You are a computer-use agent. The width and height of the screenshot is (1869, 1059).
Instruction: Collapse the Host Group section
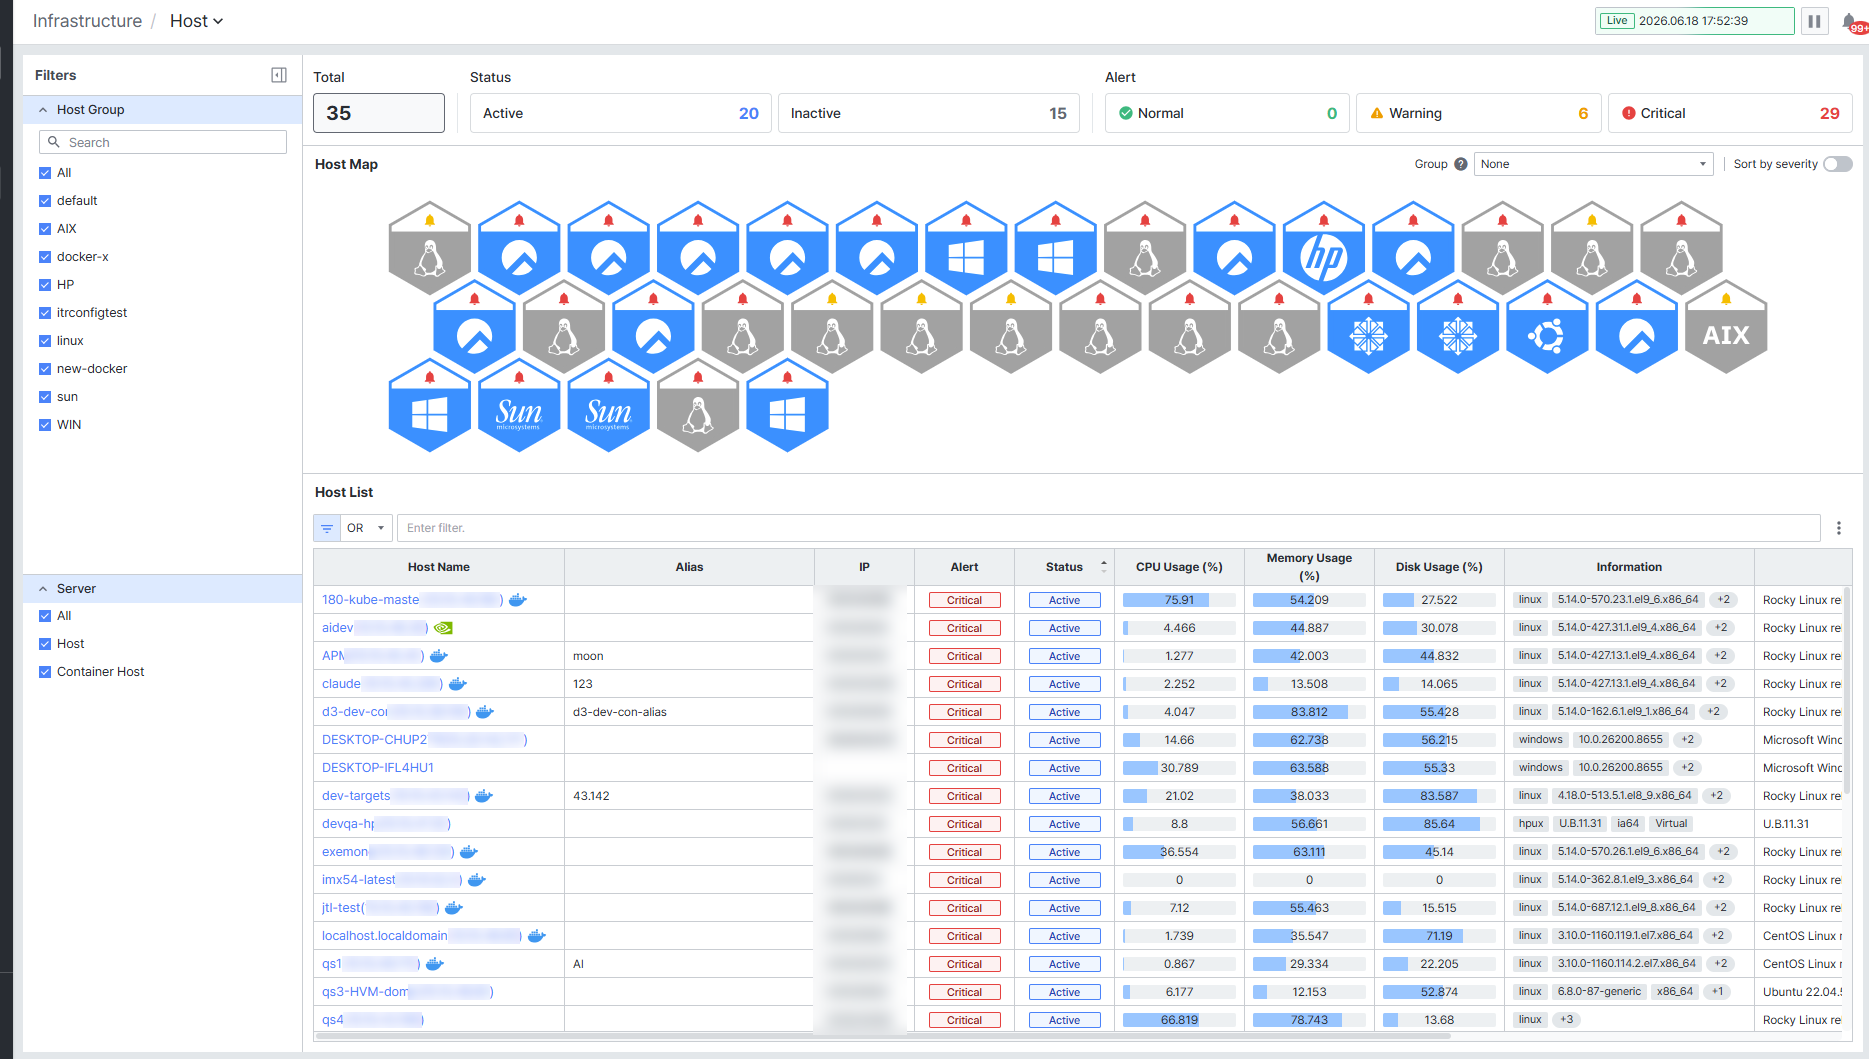click(x=43, y=110)
